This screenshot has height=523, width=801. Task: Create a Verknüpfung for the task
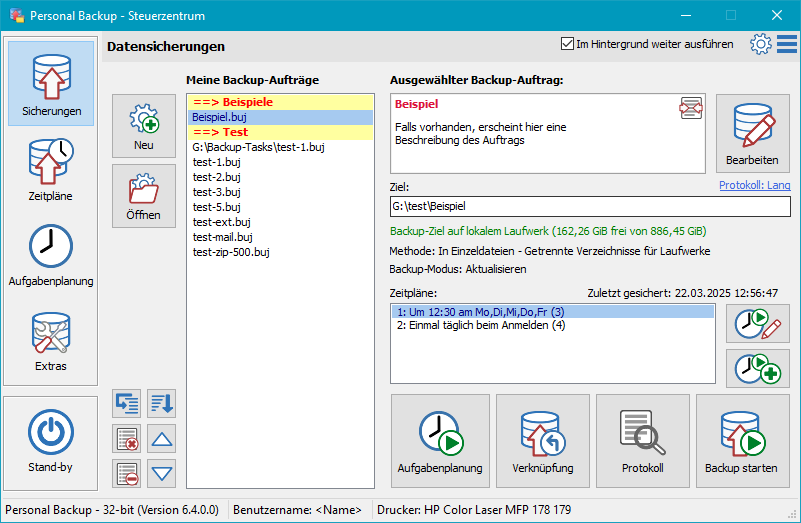543,441
